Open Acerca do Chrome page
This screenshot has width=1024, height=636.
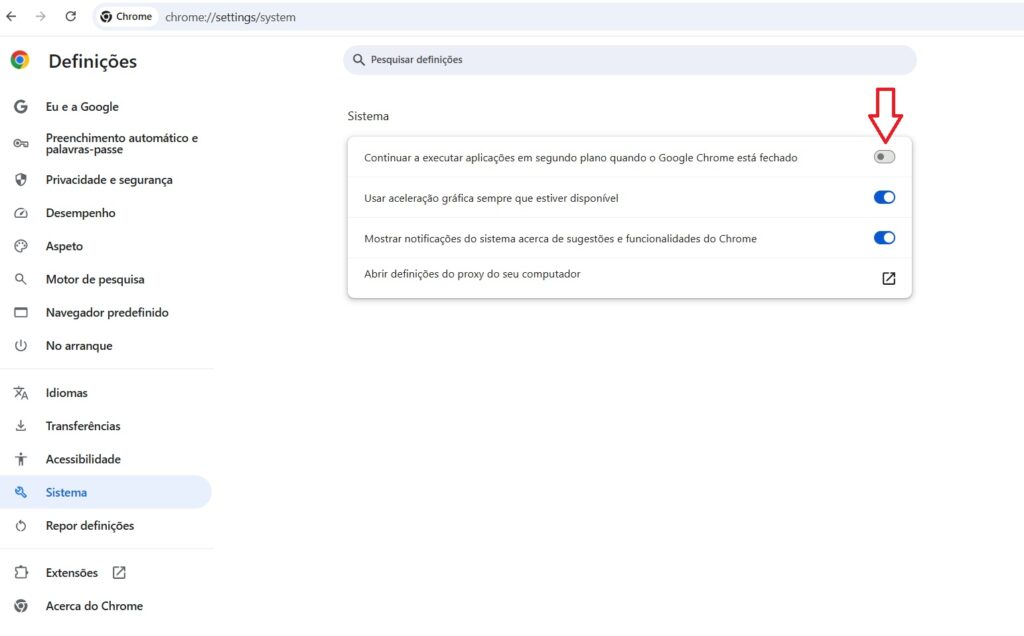pos(94,606)
